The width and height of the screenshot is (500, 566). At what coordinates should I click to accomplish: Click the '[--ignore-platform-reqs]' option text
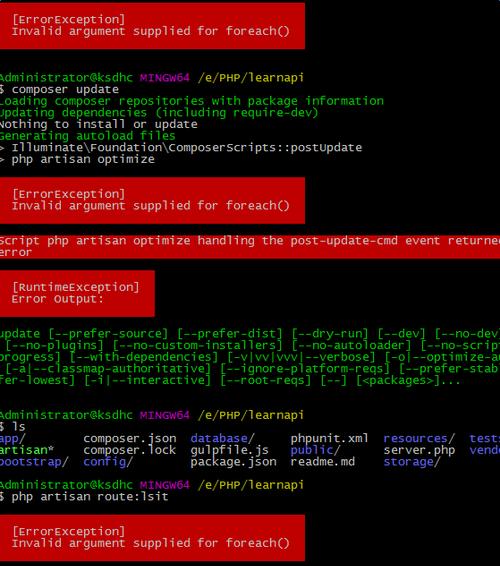[305, 369]
